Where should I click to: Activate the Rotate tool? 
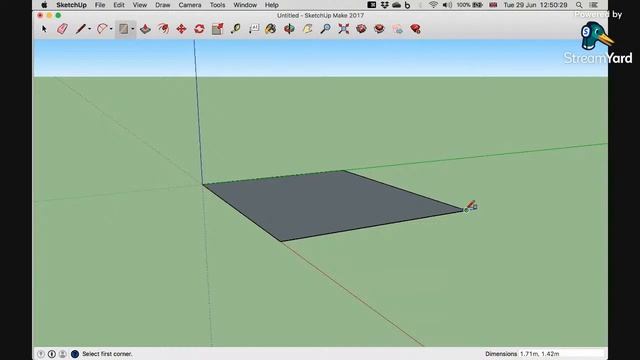[x=199, y=29]
